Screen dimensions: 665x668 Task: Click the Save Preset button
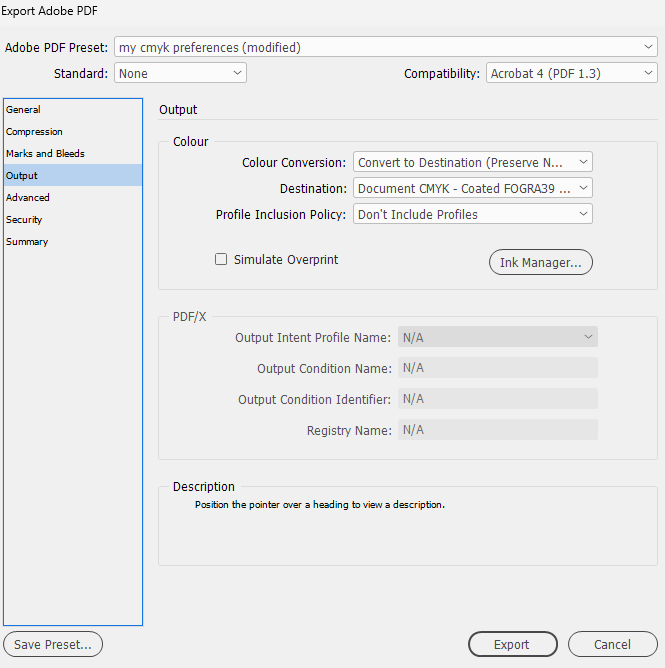(x=53, y=644)
